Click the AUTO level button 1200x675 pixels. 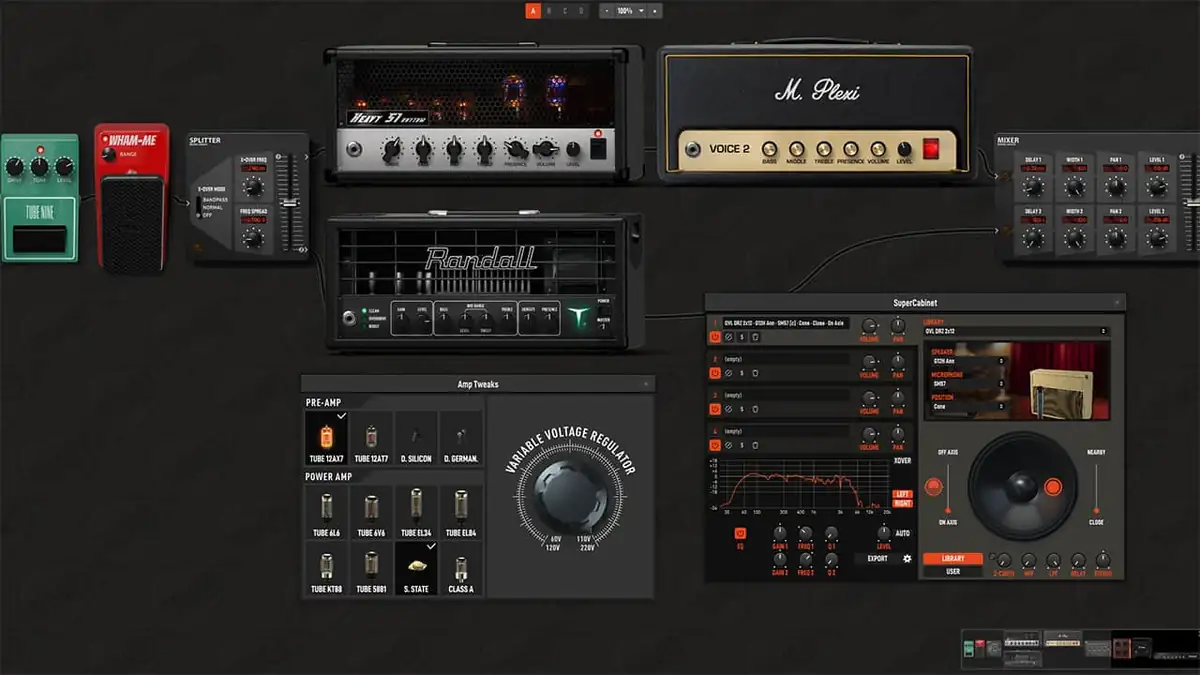pos(901,531)
